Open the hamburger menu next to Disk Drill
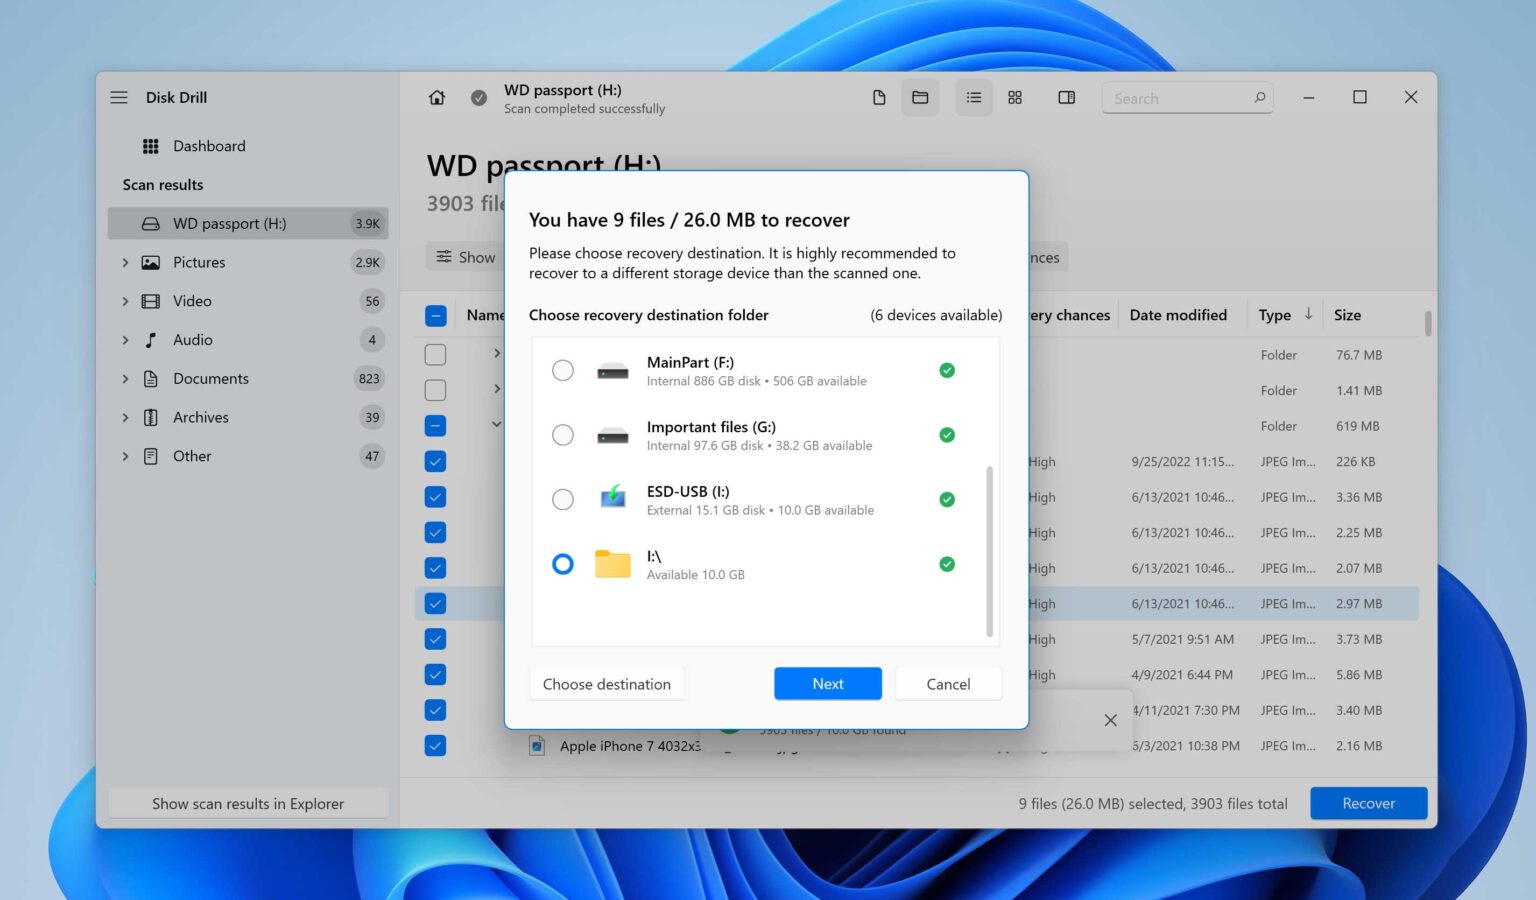 pyautogui.click(x=119, y=97)
